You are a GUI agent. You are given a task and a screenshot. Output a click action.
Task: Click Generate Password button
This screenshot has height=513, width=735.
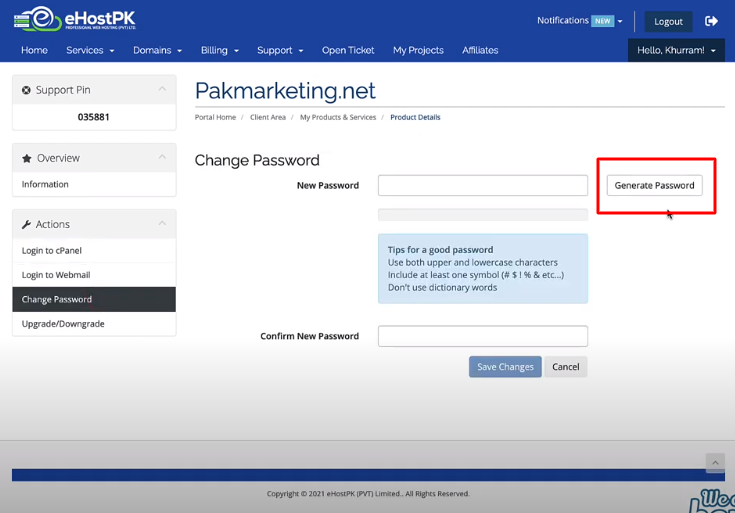coord(654,185)
